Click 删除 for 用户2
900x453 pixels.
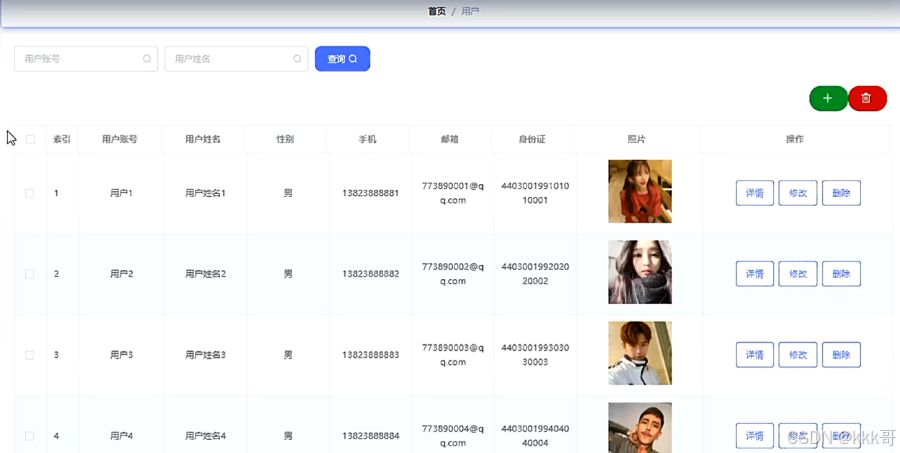tap(841, 274)
